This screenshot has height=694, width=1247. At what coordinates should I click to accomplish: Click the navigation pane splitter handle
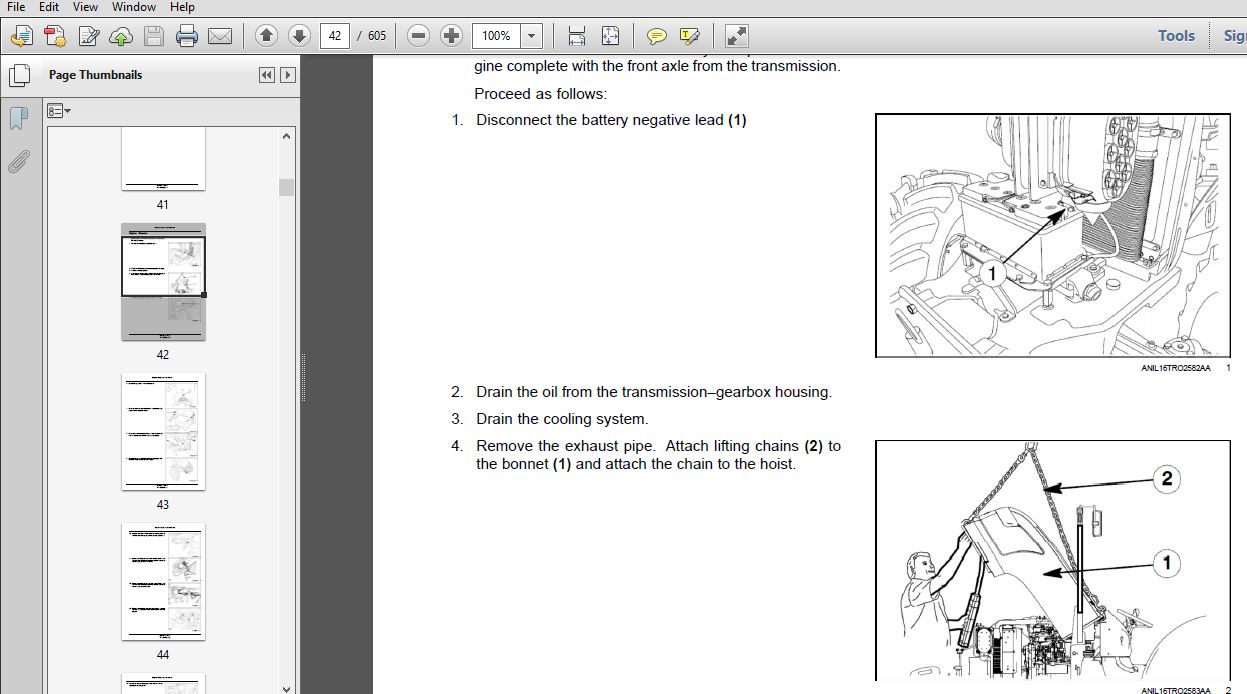[303, 378]
